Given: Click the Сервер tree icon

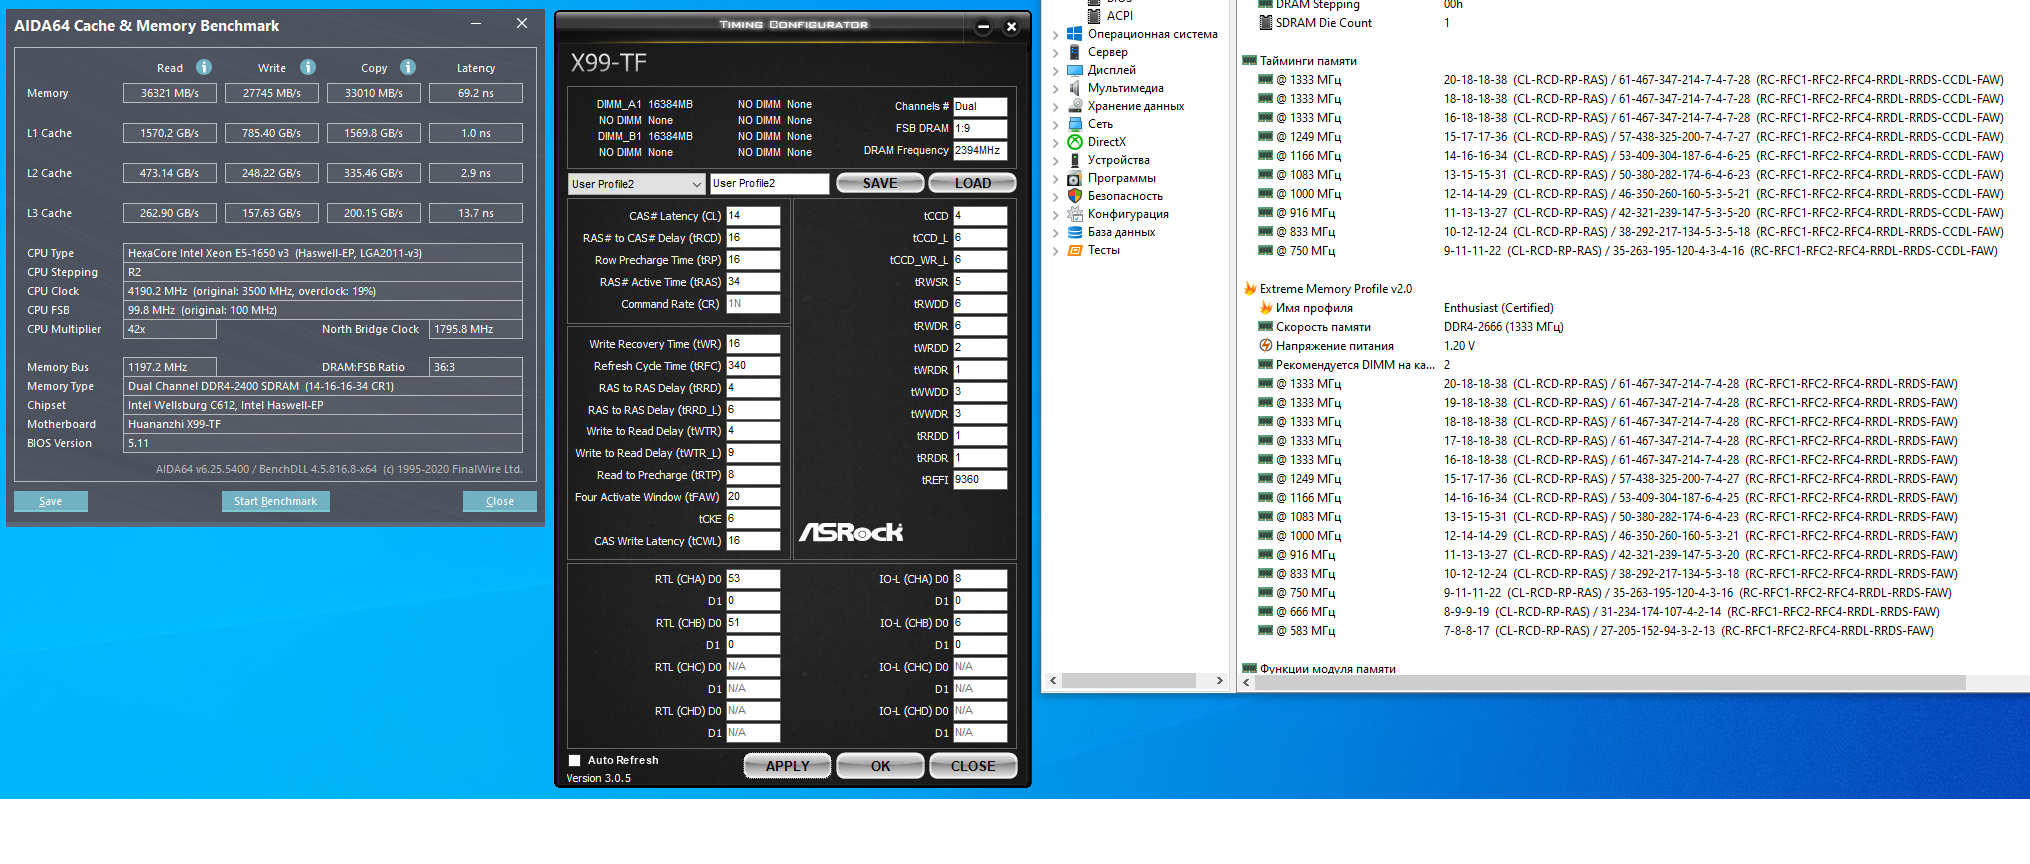Looking at the screenshot, I should click(1075, 52).
